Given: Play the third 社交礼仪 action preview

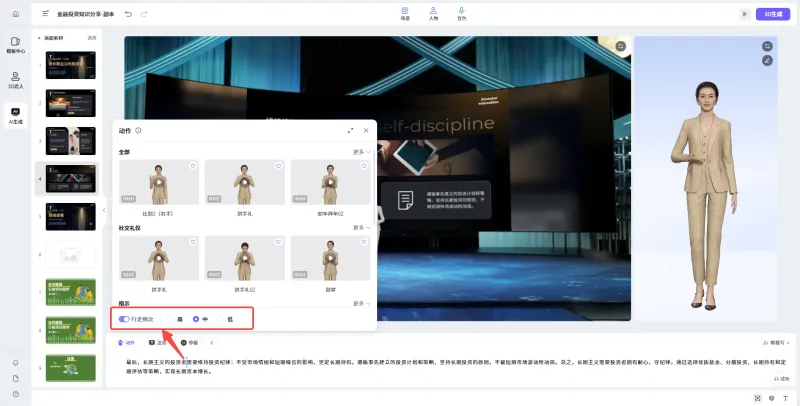Looking at the screenshot, I should tap(331, 258).
